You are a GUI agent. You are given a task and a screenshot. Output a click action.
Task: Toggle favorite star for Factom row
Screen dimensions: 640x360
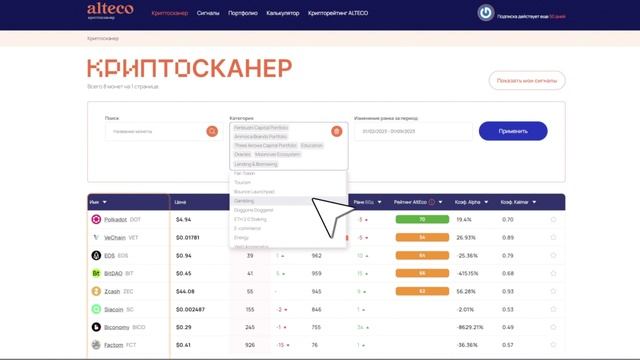553,345
